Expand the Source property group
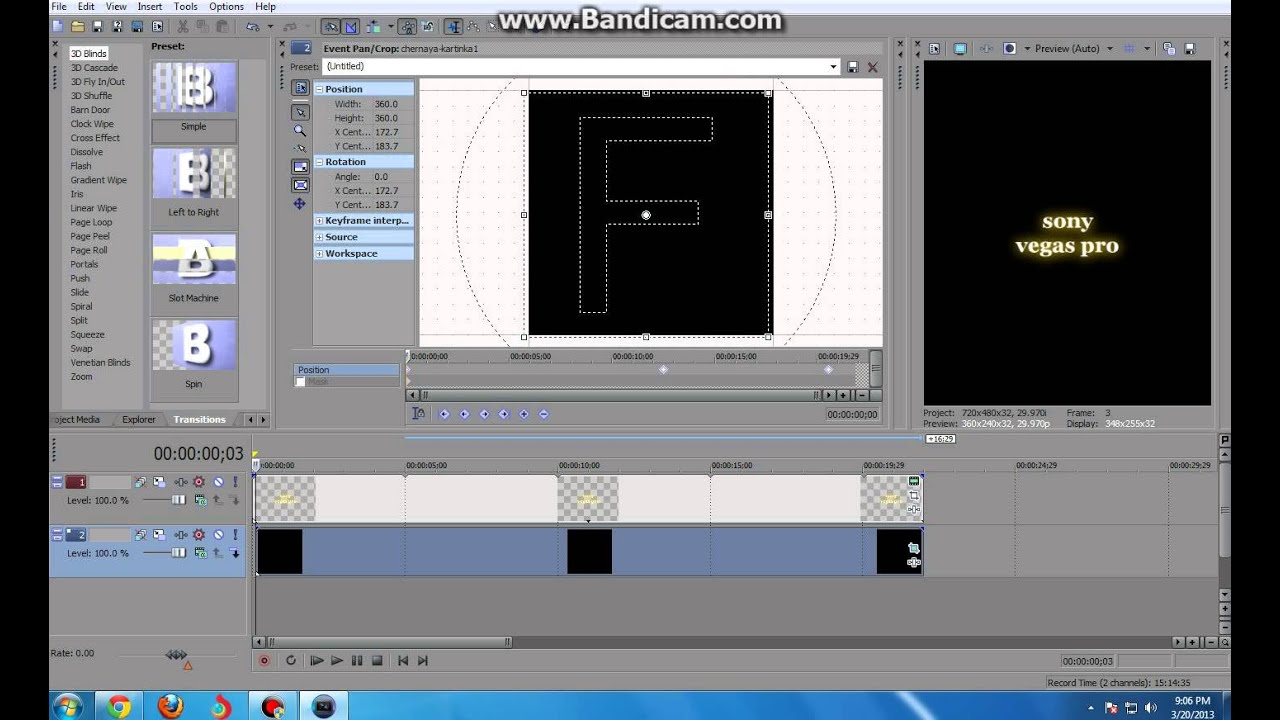This screenshot has height=720, width=1280. (319, 238)
